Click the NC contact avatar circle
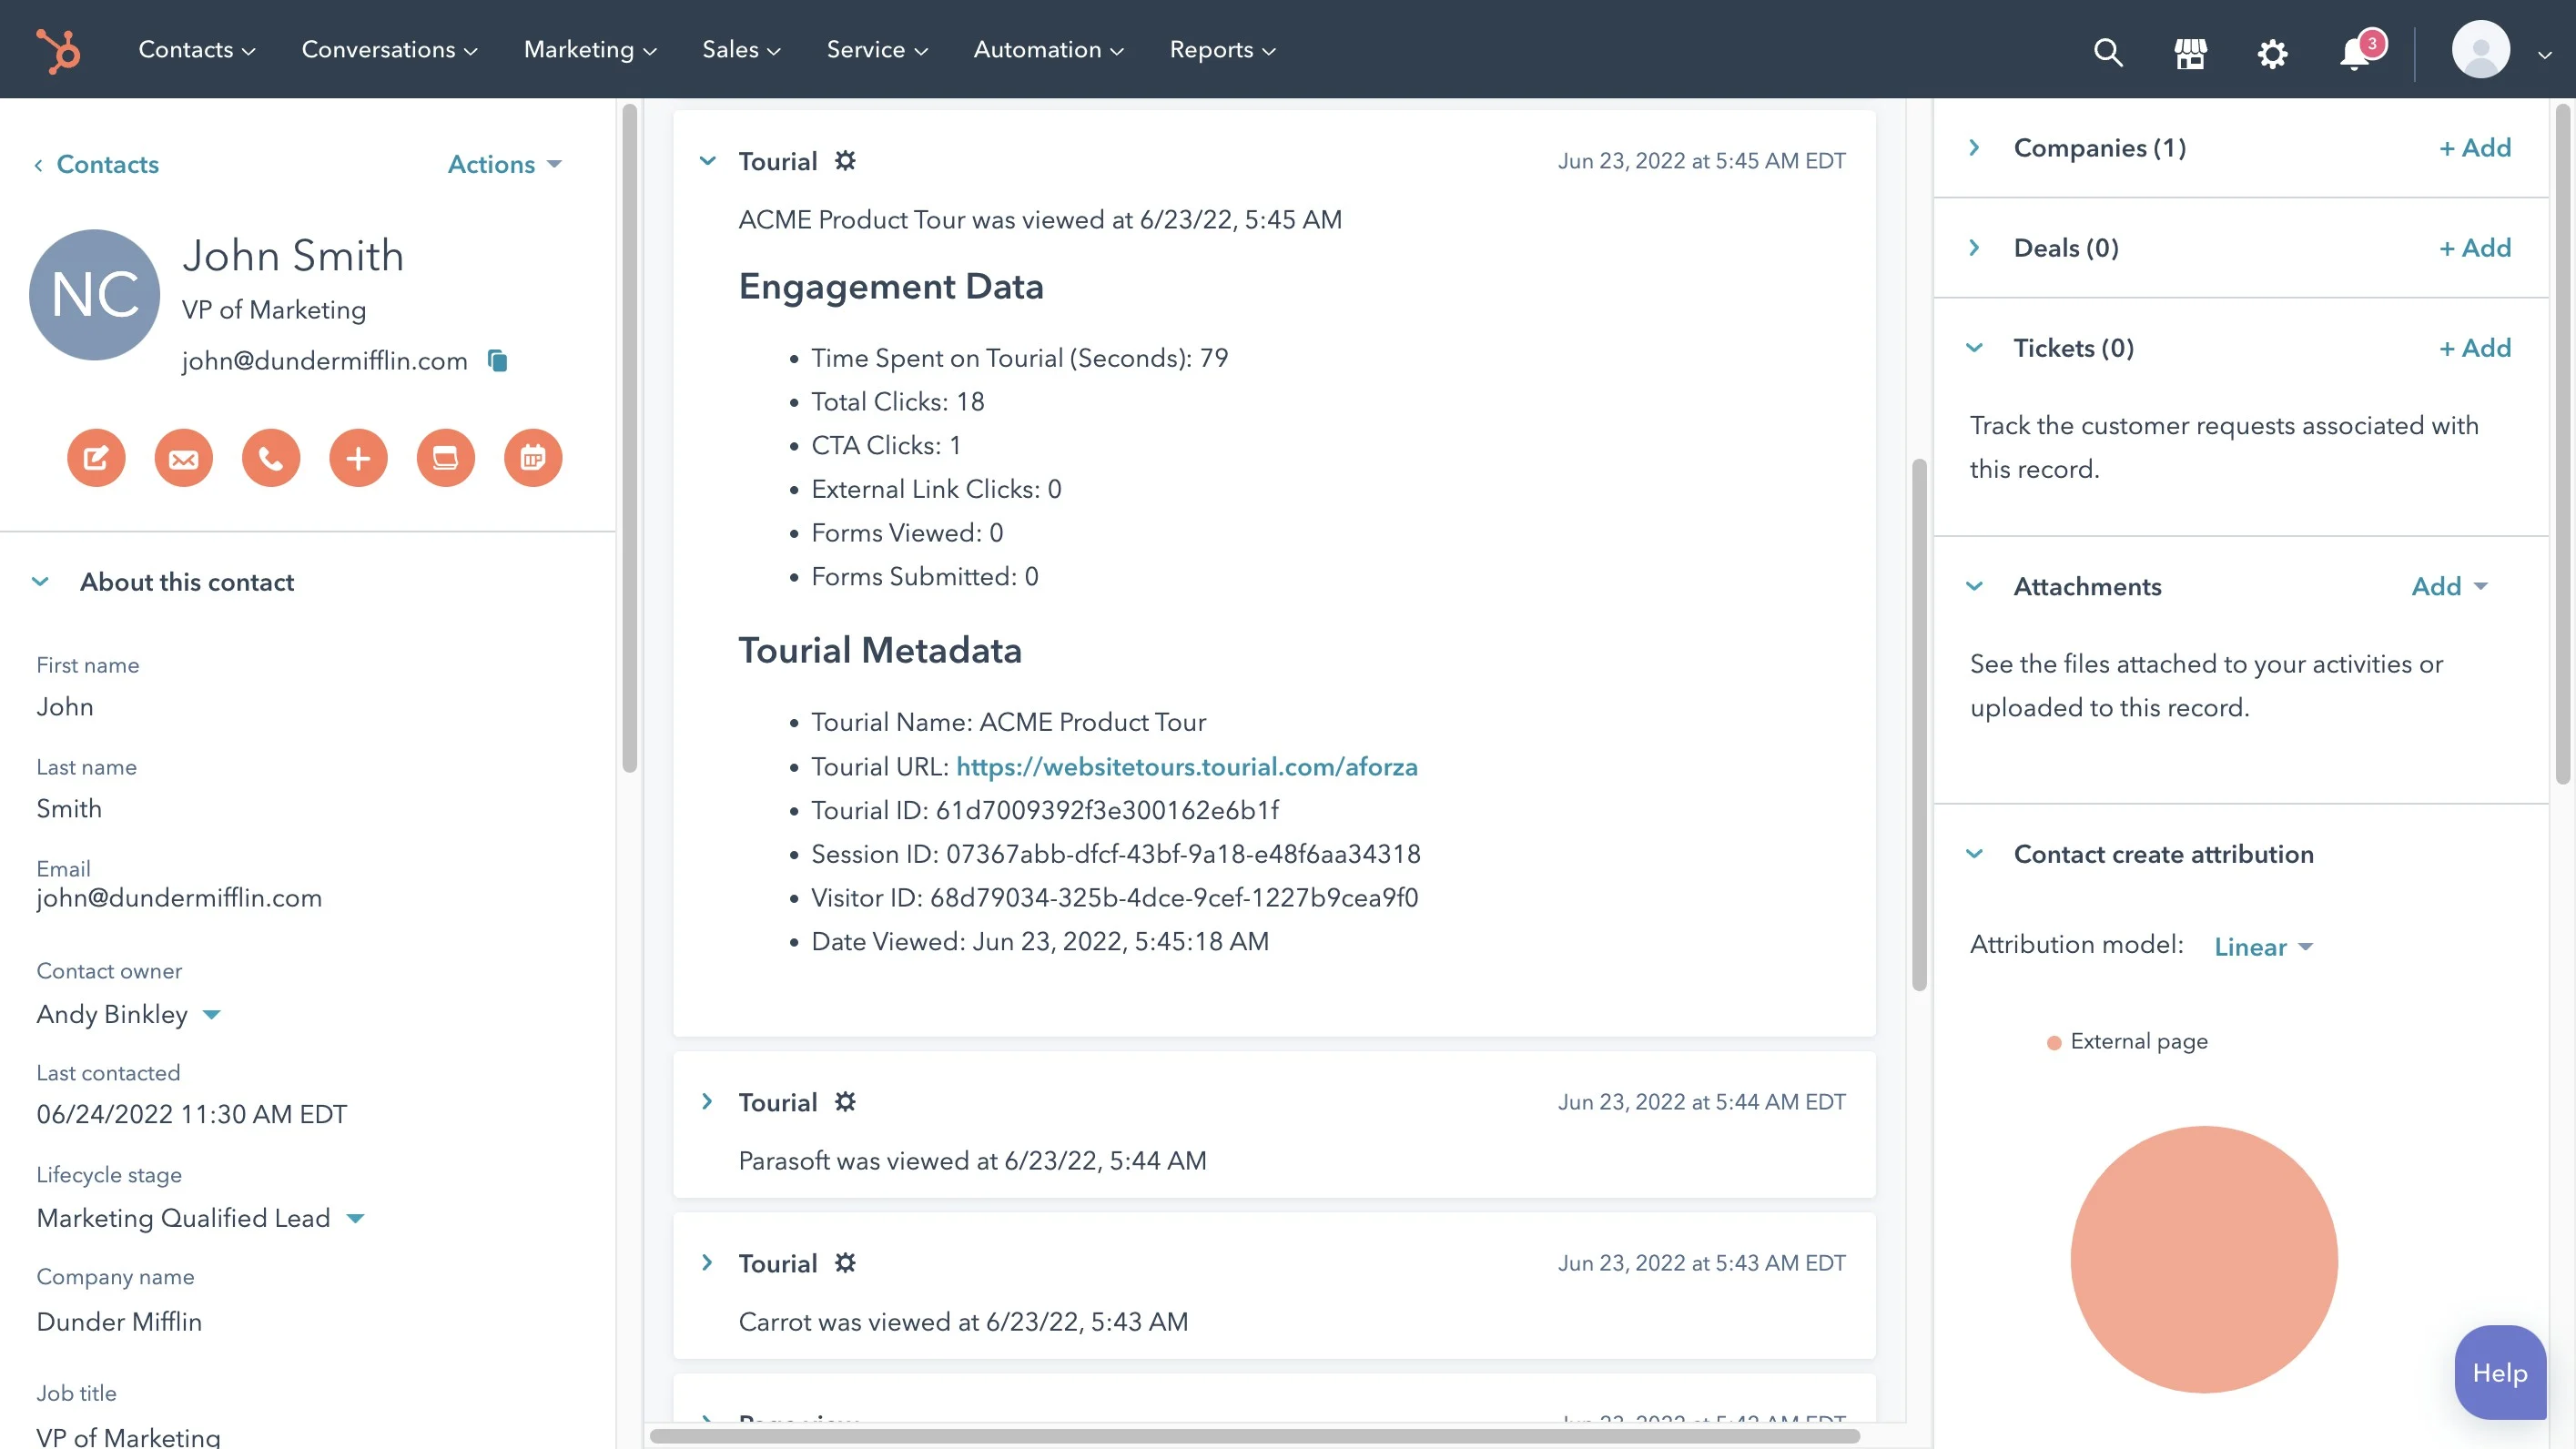The image size is (2576, 1449). point(94,294)
